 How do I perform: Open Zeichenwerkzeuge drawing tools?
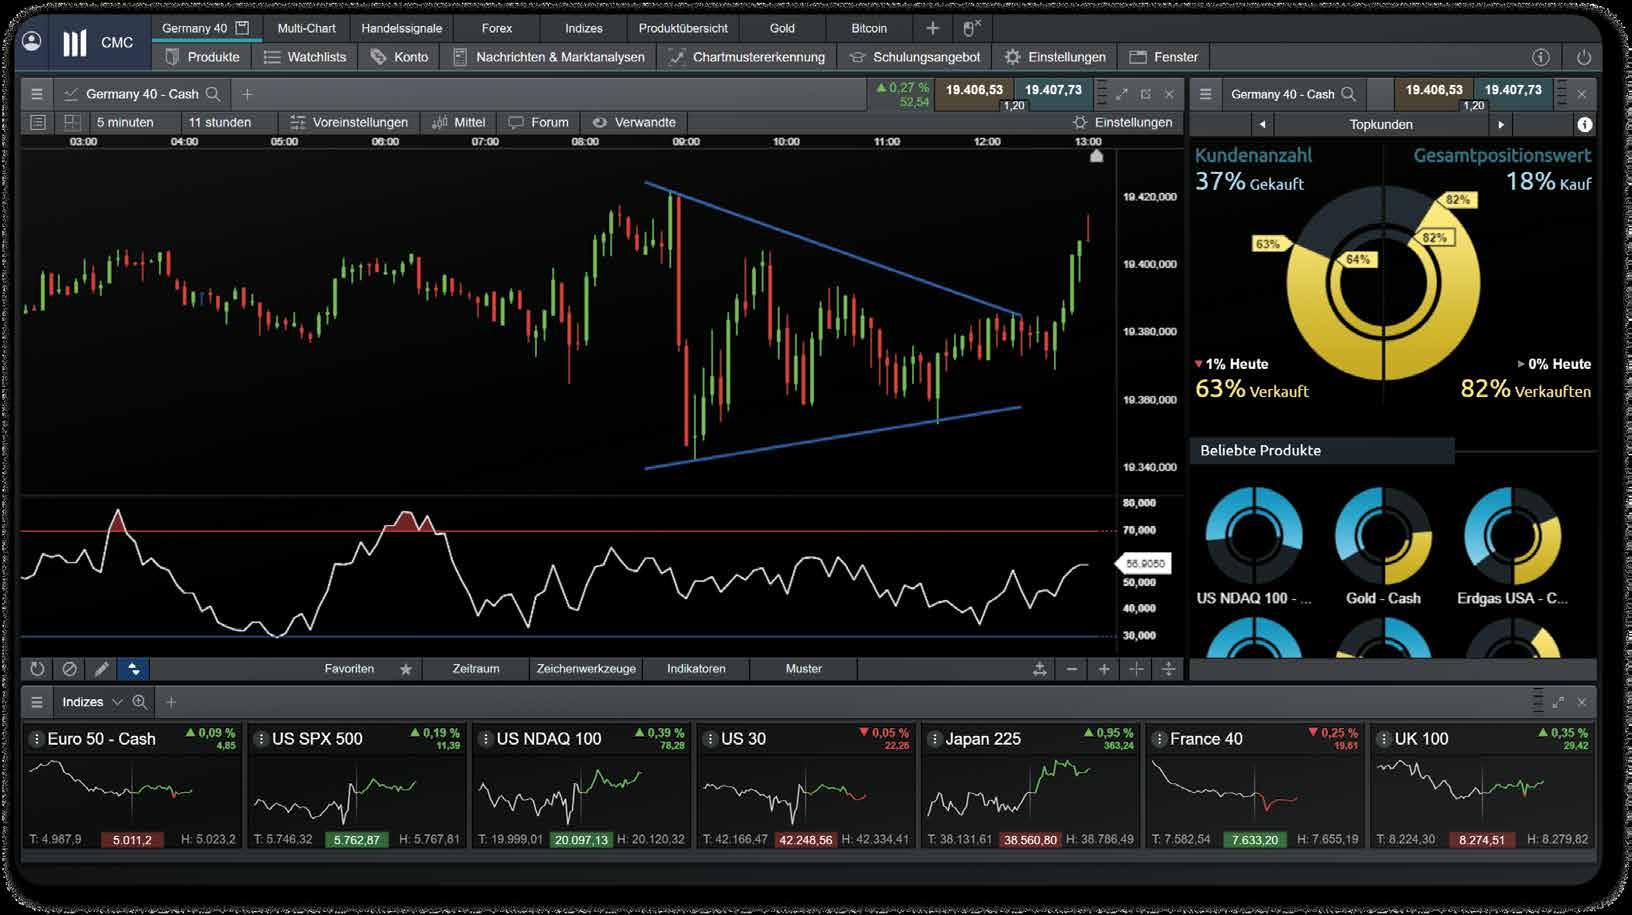[x=586, y=669]
